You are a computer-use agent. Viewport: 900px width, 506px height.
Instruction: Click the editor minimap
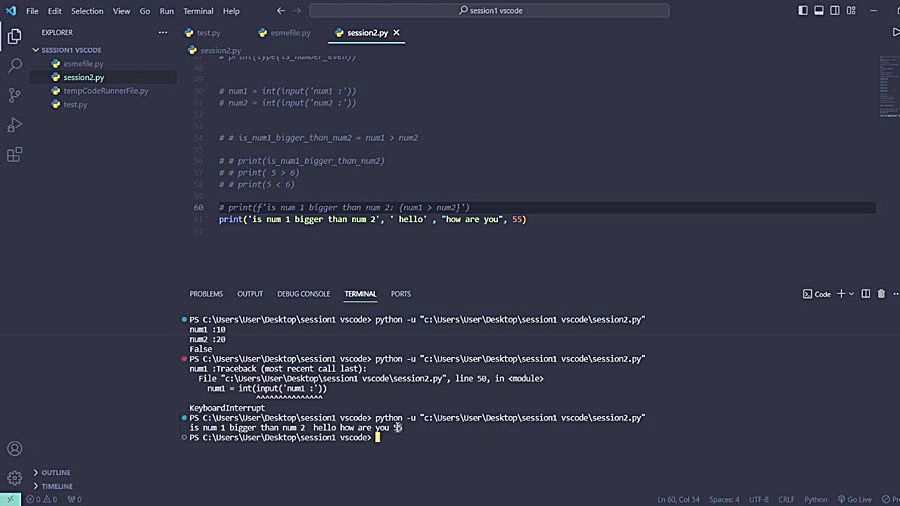point(889,86)
